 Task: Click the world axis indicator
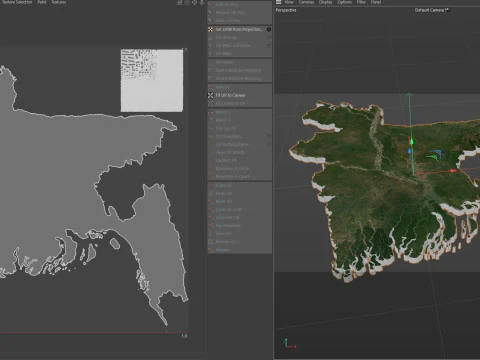click(289, 344)
